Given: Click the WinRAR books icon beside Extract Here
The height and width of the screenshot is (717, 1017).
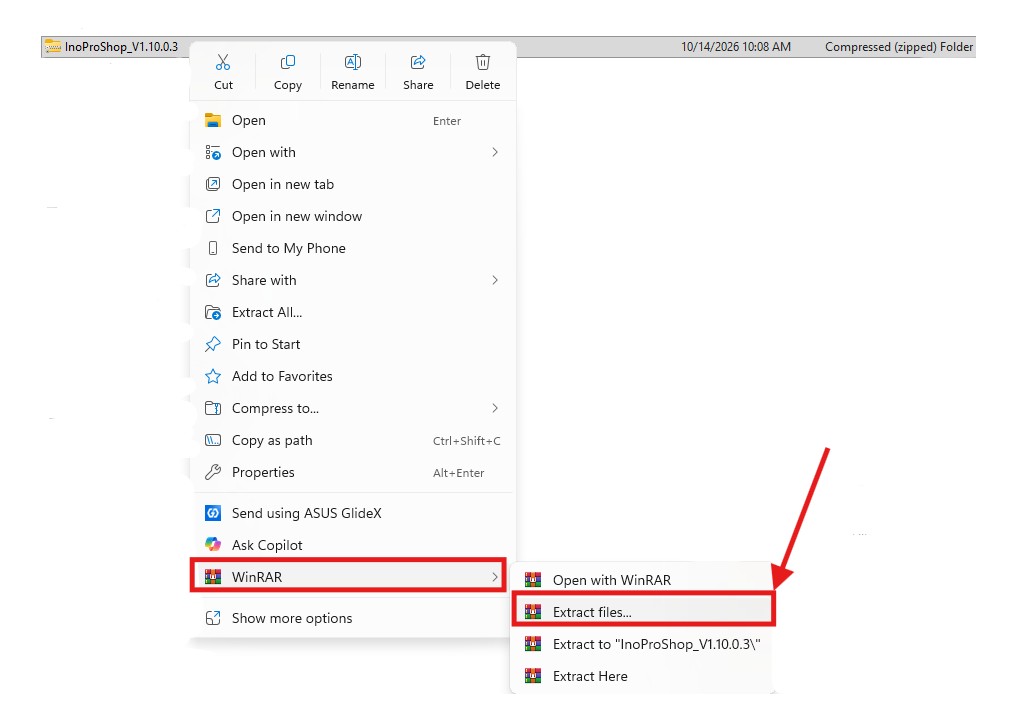Looking at the screenshot, I should coord(533,676).
